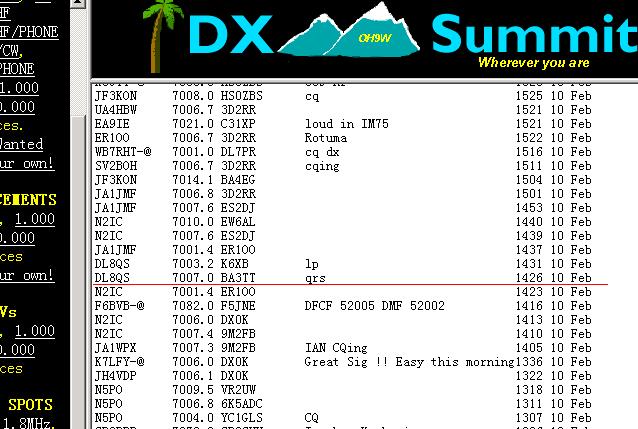The width and height of the screenshot is (638, 429).
Task: Click the SPOTS heading in sidebar
Action: pyautogui.click(x=31, y=405)
